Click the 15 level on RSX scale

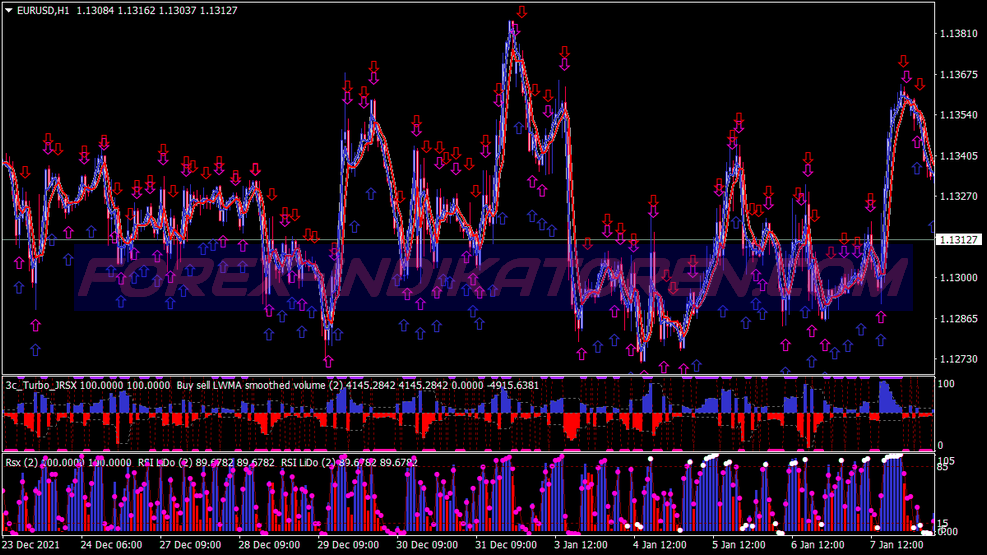(x=943, y=524)
